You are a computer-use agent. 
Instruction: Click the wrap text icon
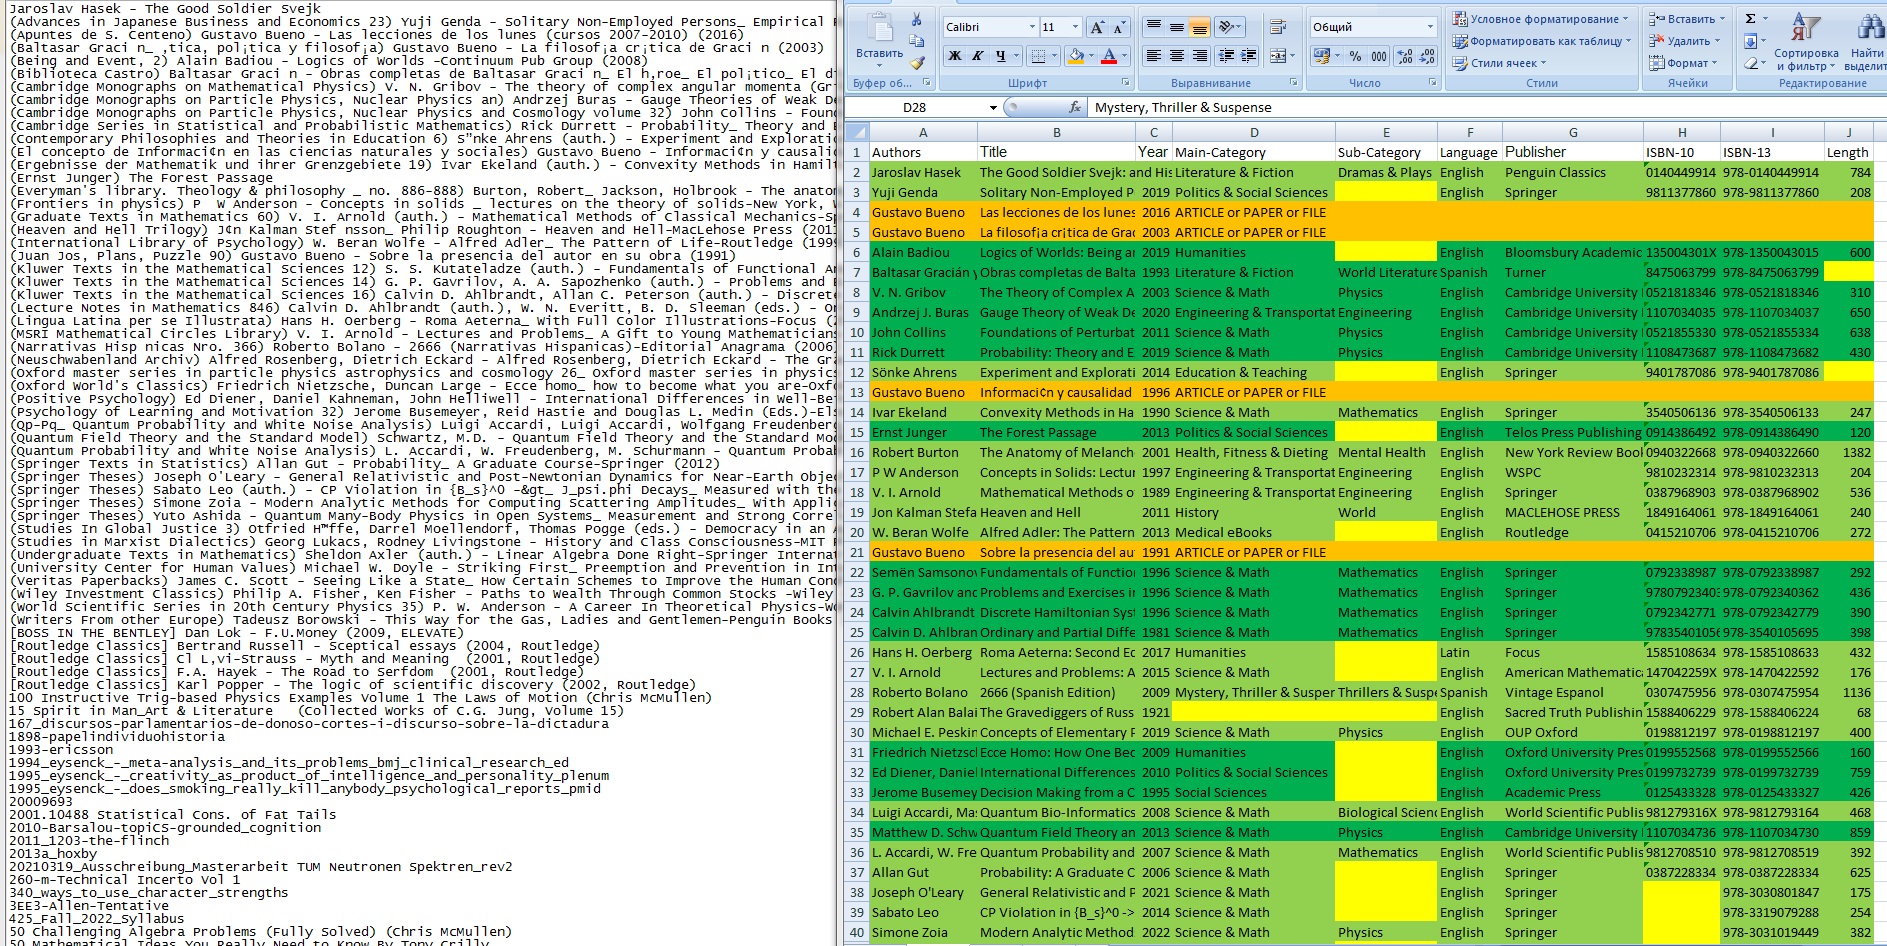(x=1277, y=27)
